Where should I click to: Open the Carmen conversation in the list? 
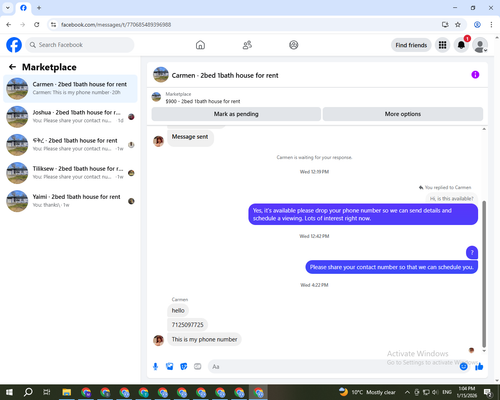coord(70,88)
